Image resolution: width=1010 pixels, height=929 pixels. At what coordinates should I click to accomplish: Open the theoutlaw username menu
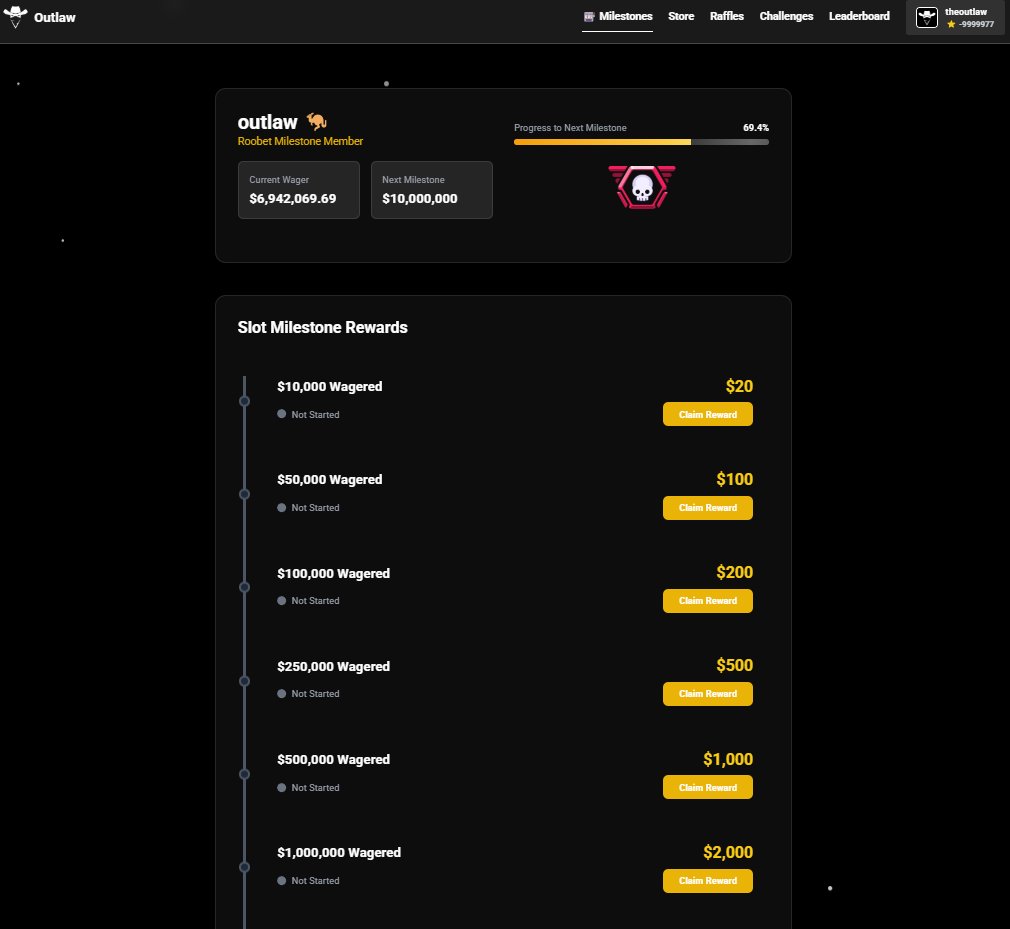[966, 12]
